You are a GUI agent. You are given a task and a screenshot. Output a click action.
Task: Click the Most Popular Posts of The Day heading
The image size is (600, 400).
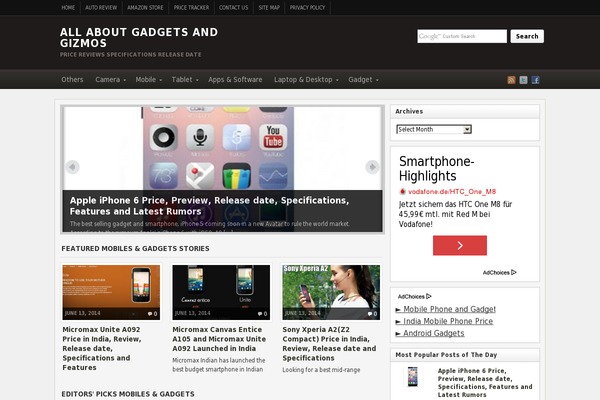point(446,355)
